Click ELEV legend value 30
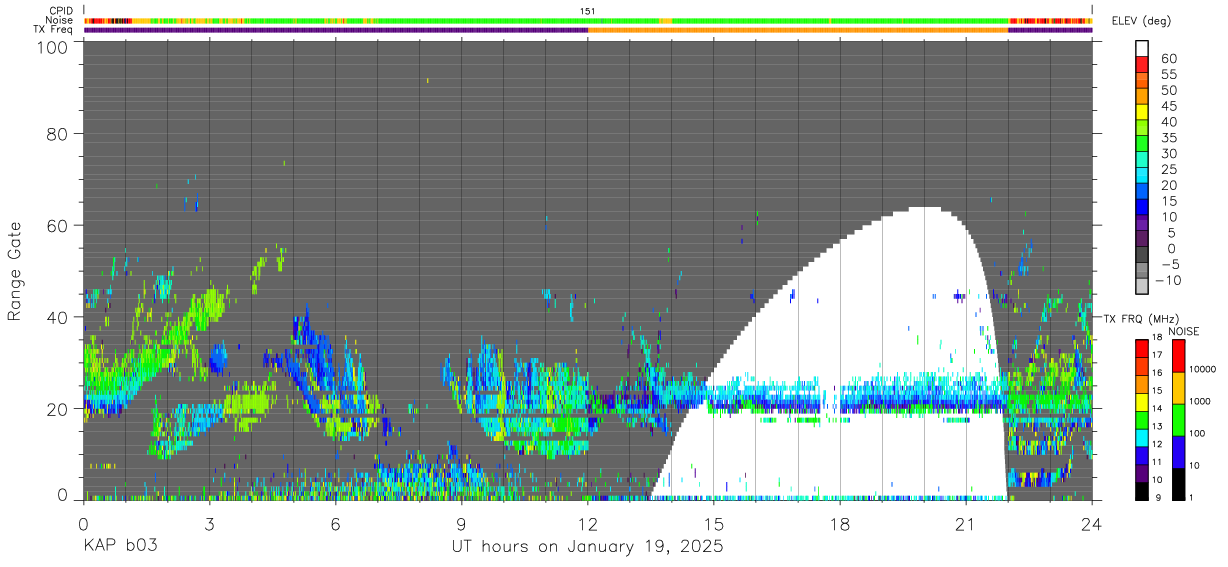 click(1167, 153)
